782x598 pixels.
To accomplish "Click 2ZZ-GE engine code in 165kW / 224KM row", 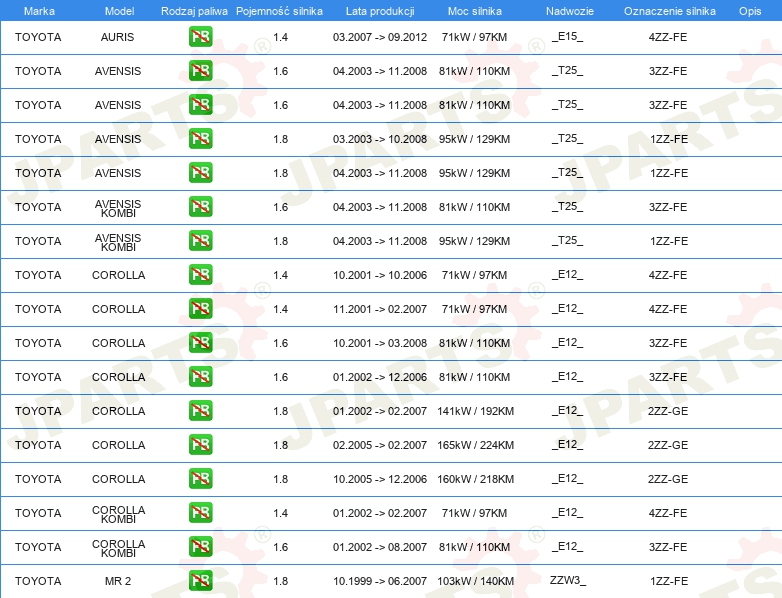I will [668, 445].
